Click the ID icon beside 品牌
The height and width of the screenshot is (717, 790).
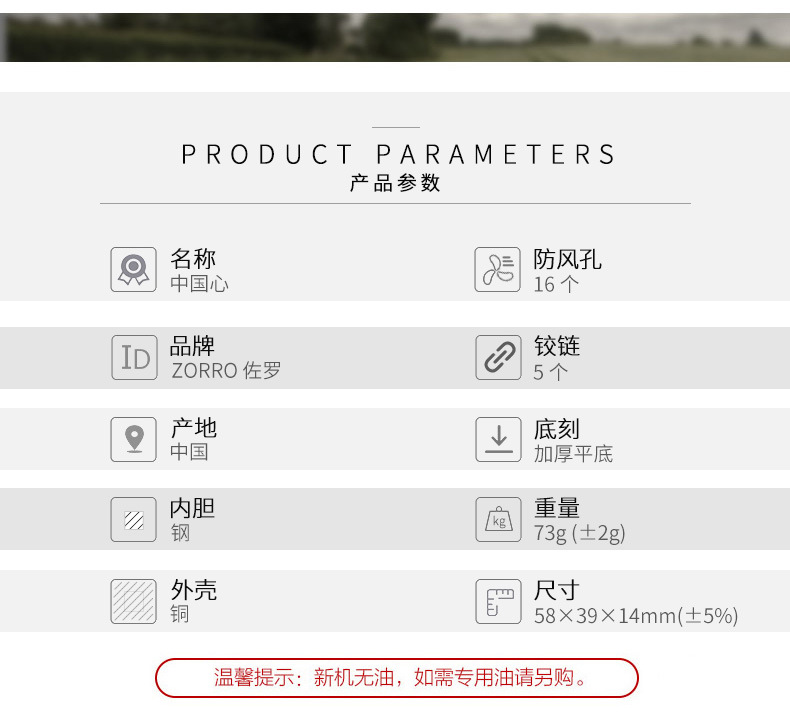[133, 357]
